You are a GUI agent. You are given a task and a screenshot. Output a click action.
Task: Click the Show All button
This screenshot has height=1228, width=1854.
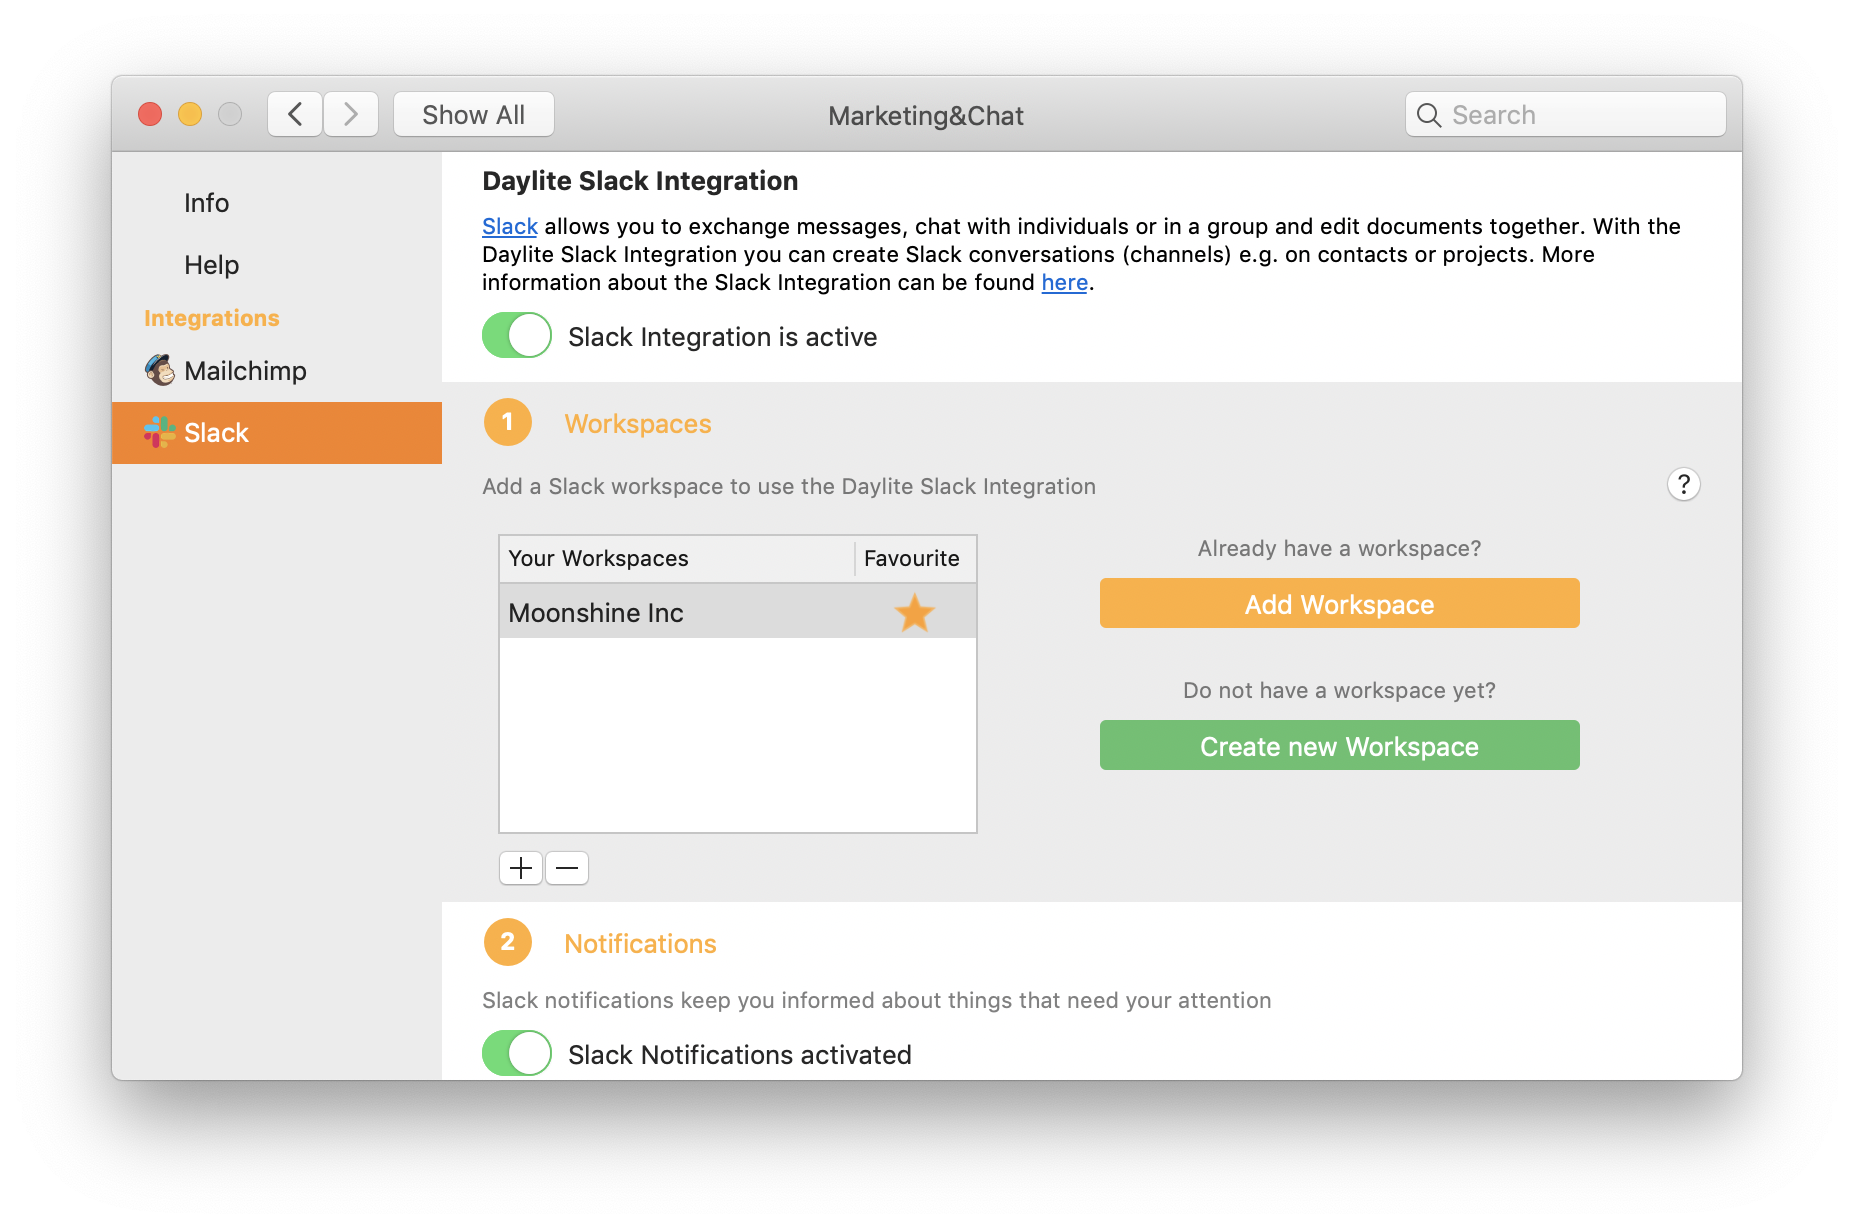(x=473, y=114)
